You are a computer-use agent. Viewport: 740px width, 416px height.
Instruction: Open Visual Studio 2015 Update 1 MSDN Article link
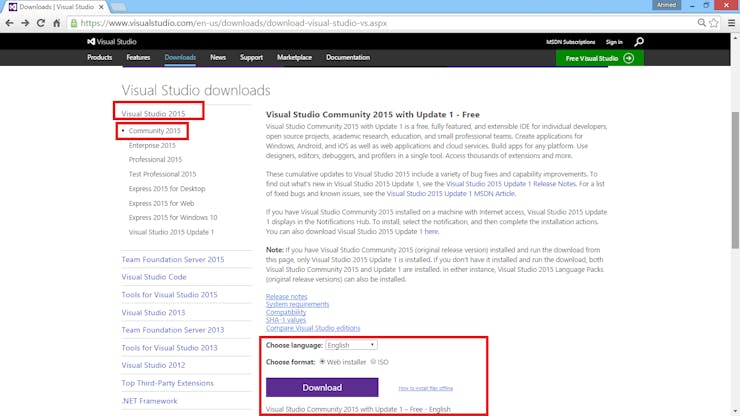coord(451,194)
